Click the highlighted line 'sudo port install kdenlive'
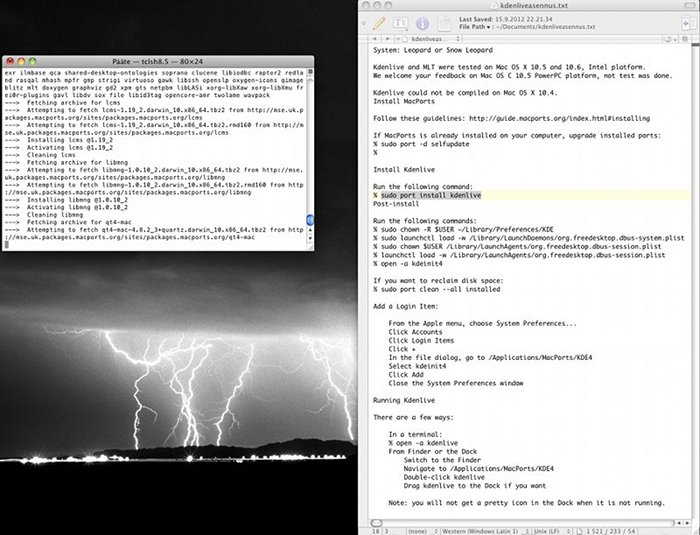700x535 pixels. (x=431, y=195)
